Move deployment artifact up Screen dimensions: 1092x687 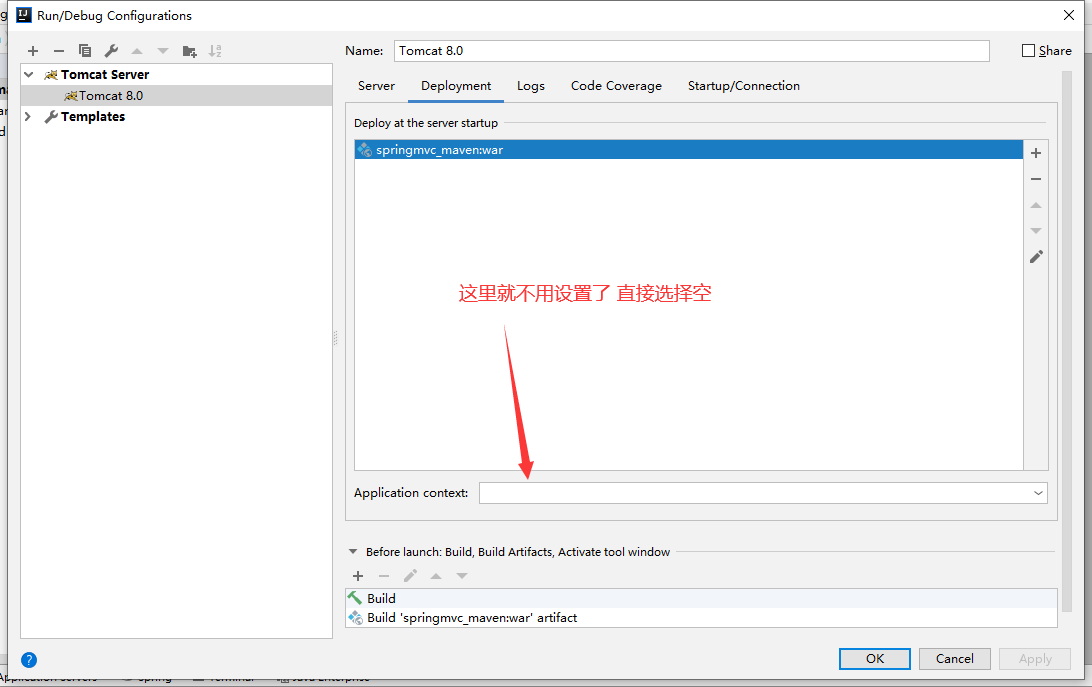(1036, 205)
